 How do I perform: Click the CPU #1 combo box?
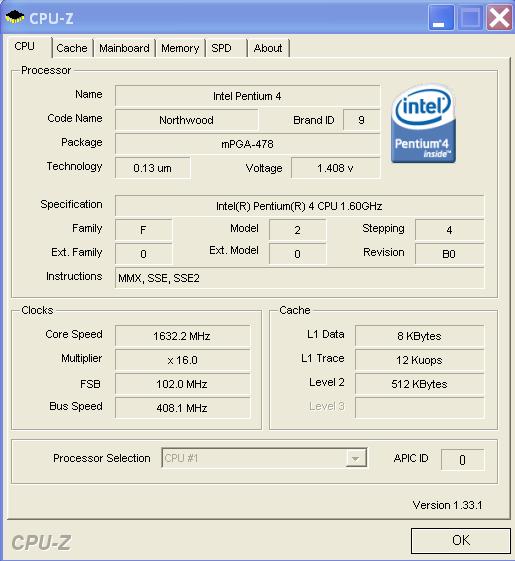(264, 458)
